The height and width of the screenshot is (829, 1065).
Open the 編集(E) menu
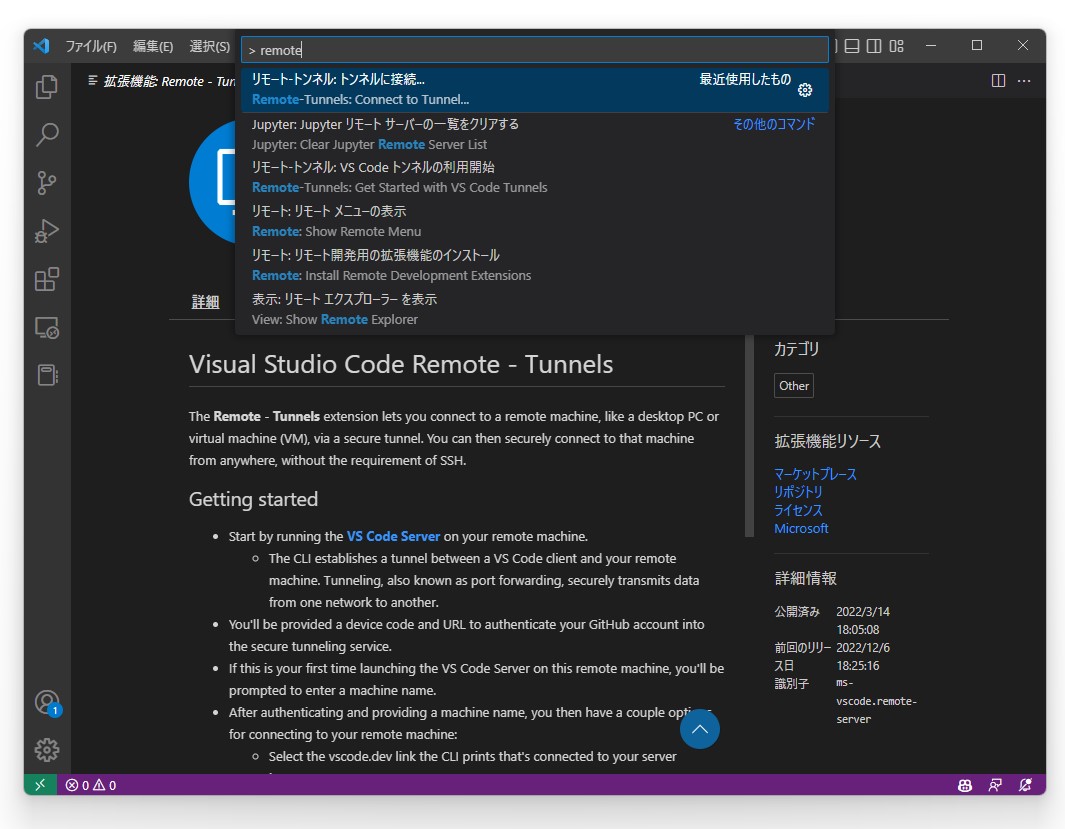(153, 46)
